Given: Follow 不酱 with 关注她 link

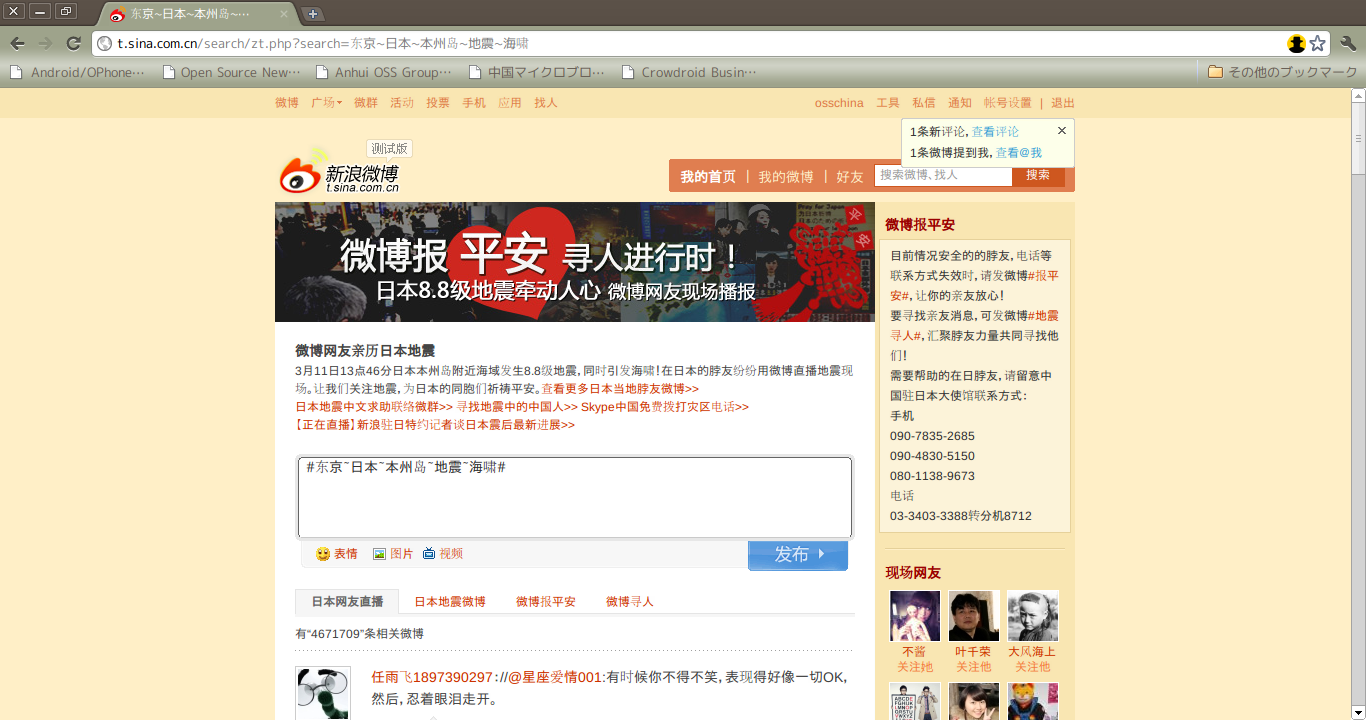Looking at the screenshot, I should coord(915,667).
